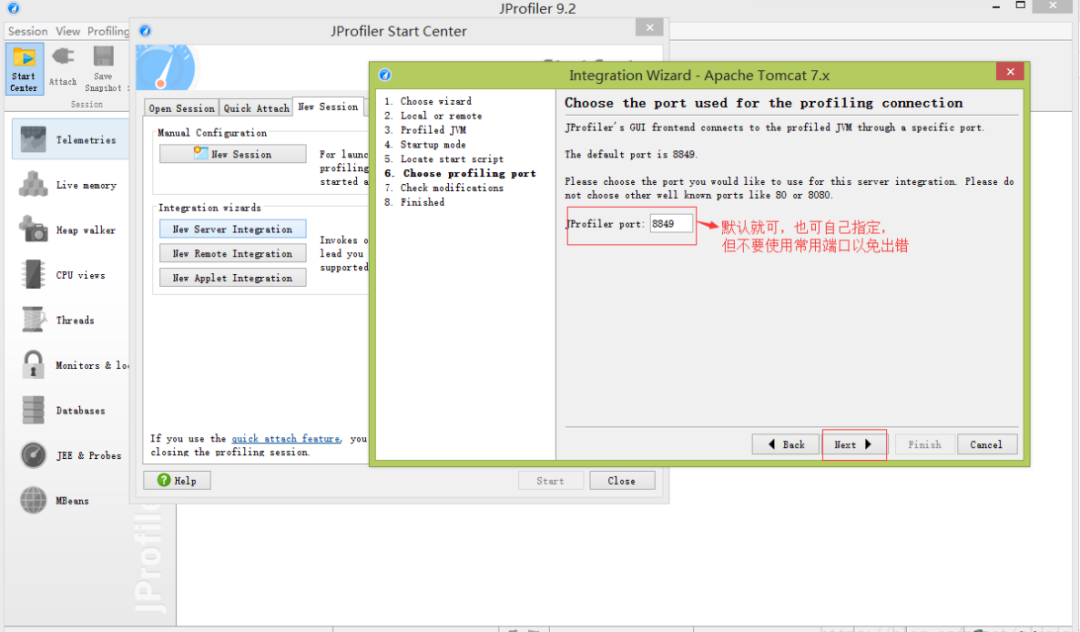Click the Attach plug icon
The image size is (1080, 632).
click(63, 56)
